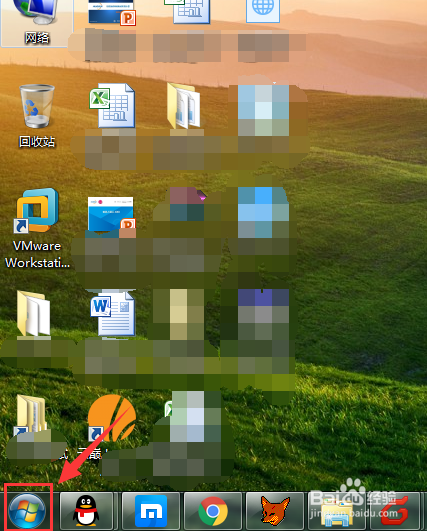Click the red G-shaped taskbar icon
This screenshot has width=427, height=531.
pyautogui.click(x=394, y=512)
